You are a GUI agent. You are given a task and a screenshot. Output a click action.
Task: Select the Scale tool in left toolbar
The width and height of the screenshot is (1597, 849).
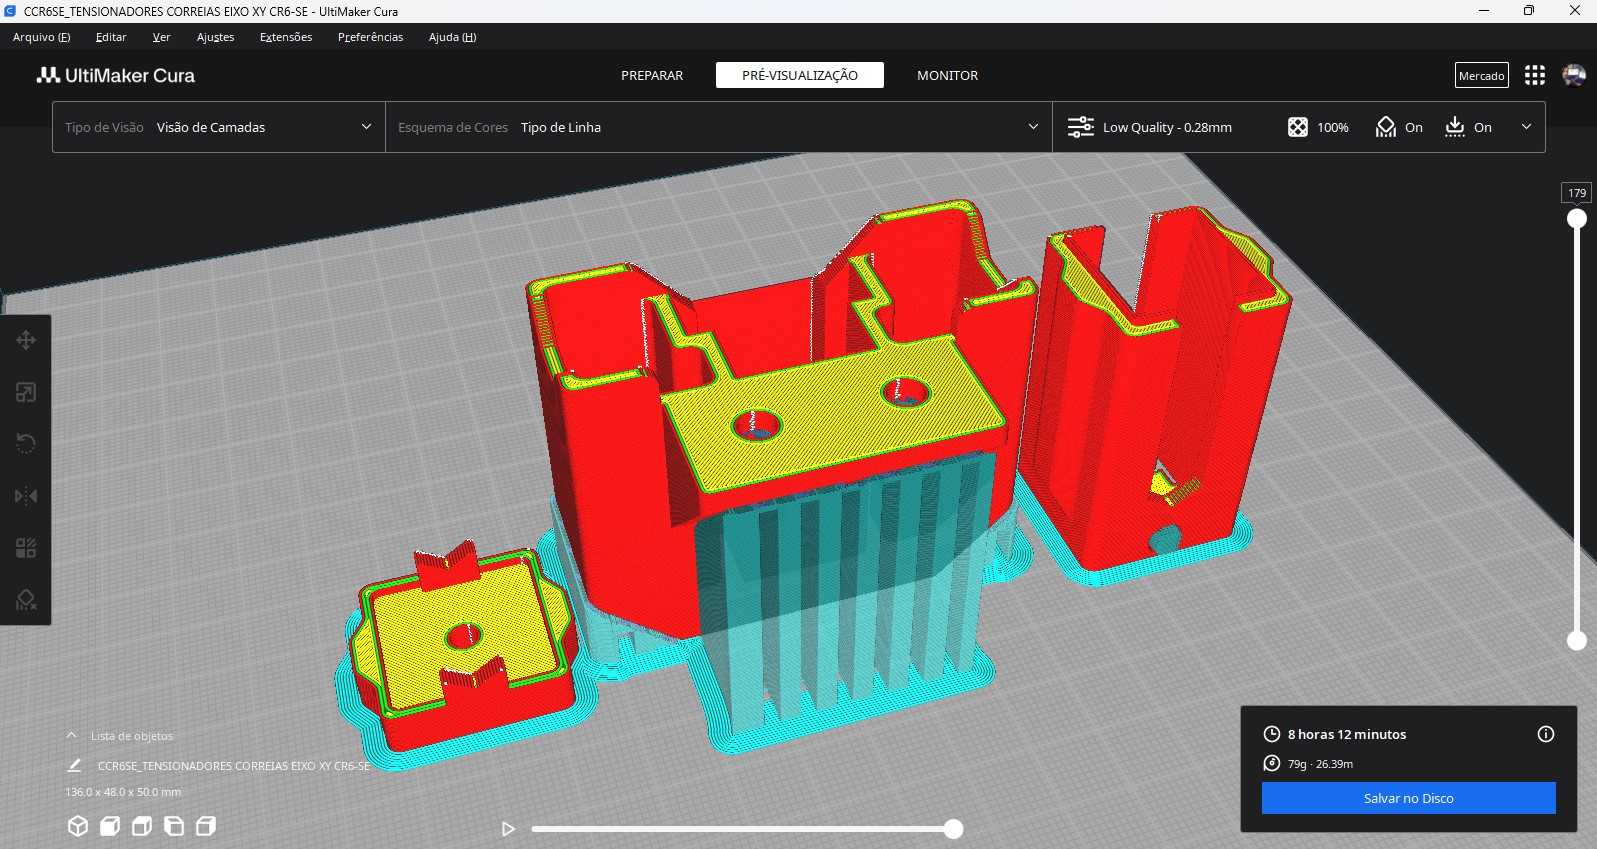tap(26, 392)
